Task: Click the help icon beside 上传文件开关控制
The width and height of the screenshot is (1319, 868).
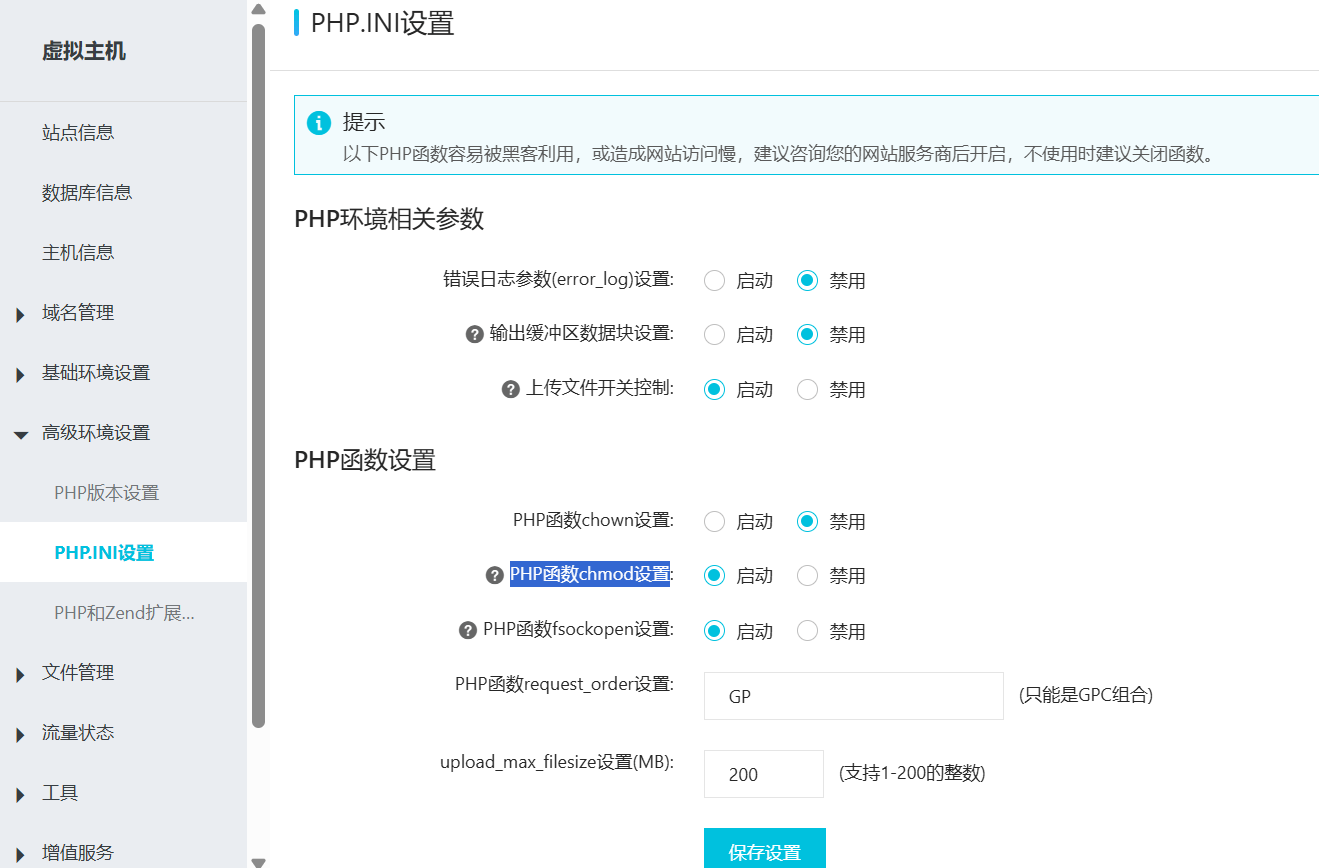Action: (509, 389)
